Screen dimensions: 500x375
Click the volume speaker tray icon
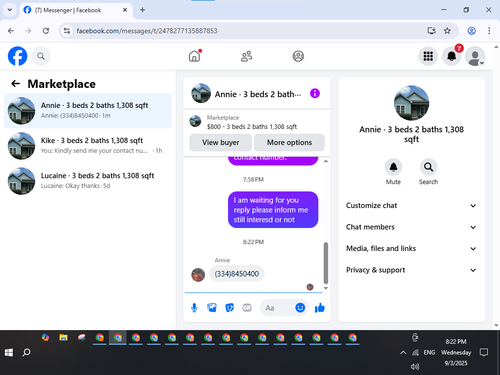coord(415,367)
